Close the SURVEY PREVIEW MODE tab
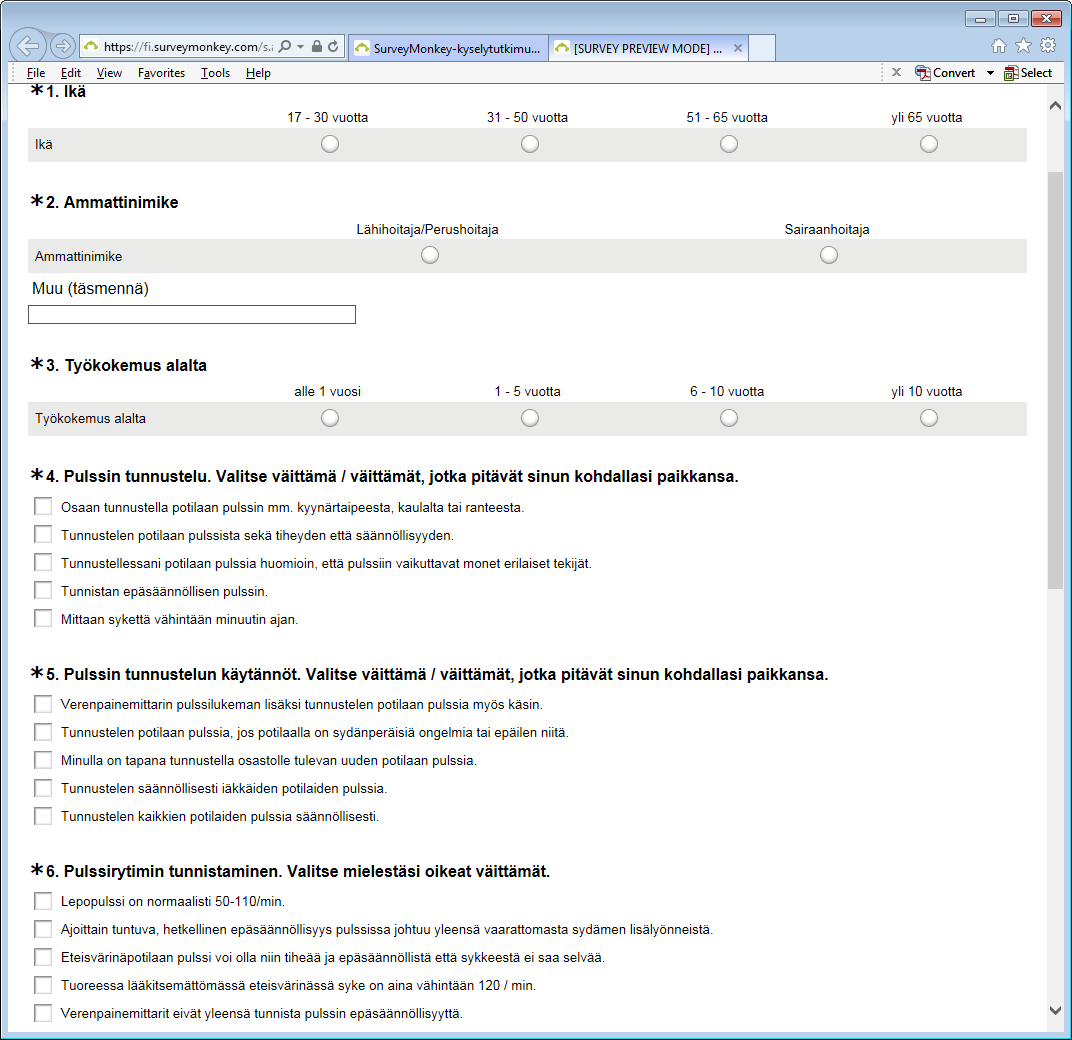 tap(738, 48)
